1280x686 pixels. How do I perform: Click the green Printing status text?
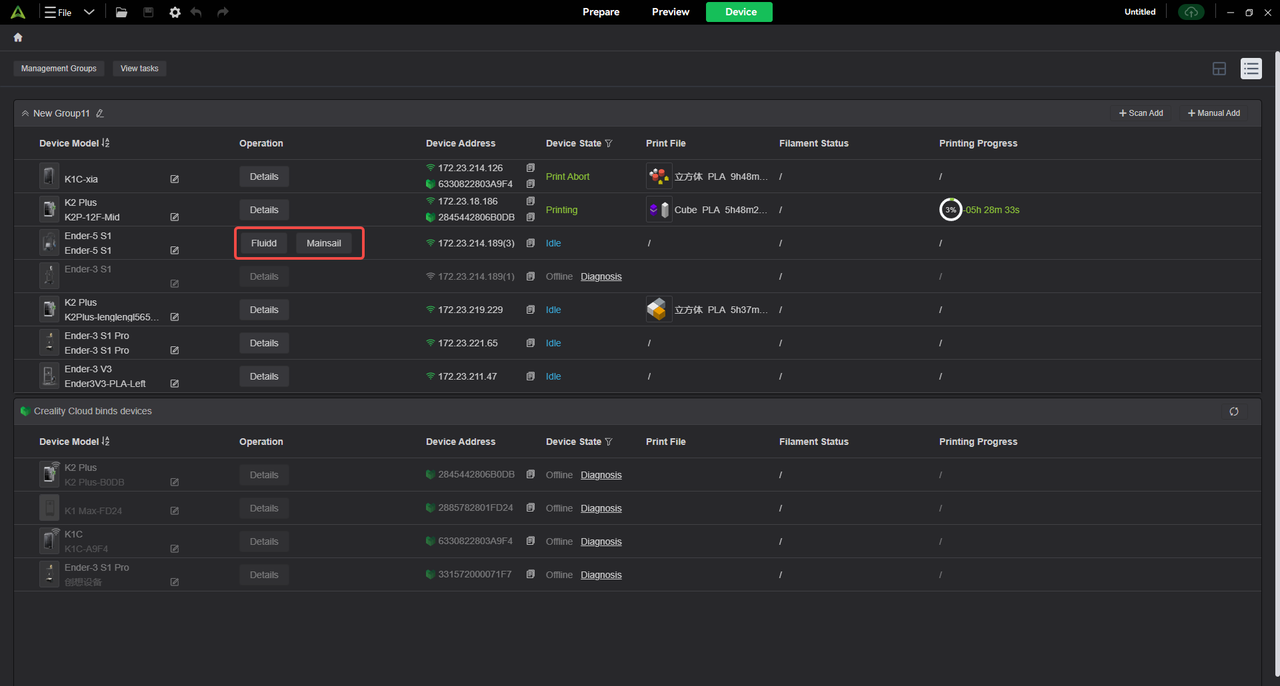[x=562, y=210]
